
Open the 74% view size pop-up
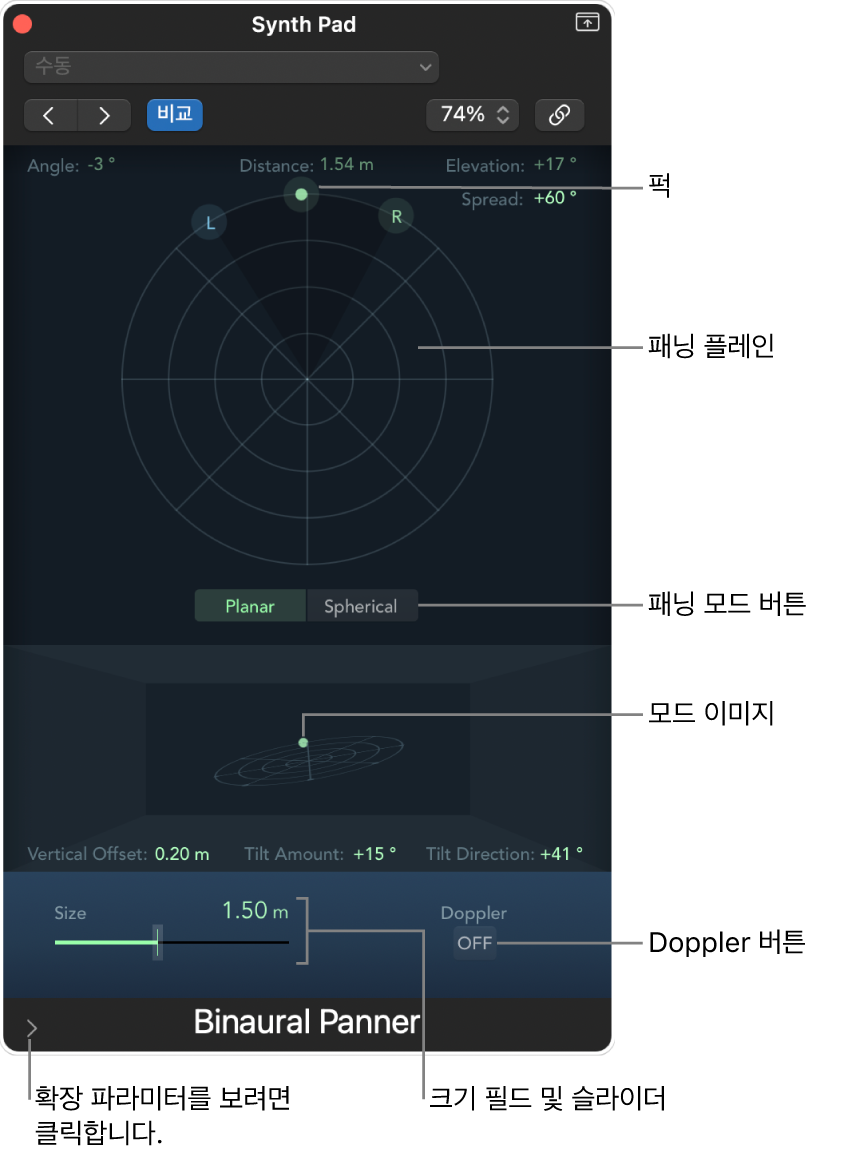pos(472,115)
